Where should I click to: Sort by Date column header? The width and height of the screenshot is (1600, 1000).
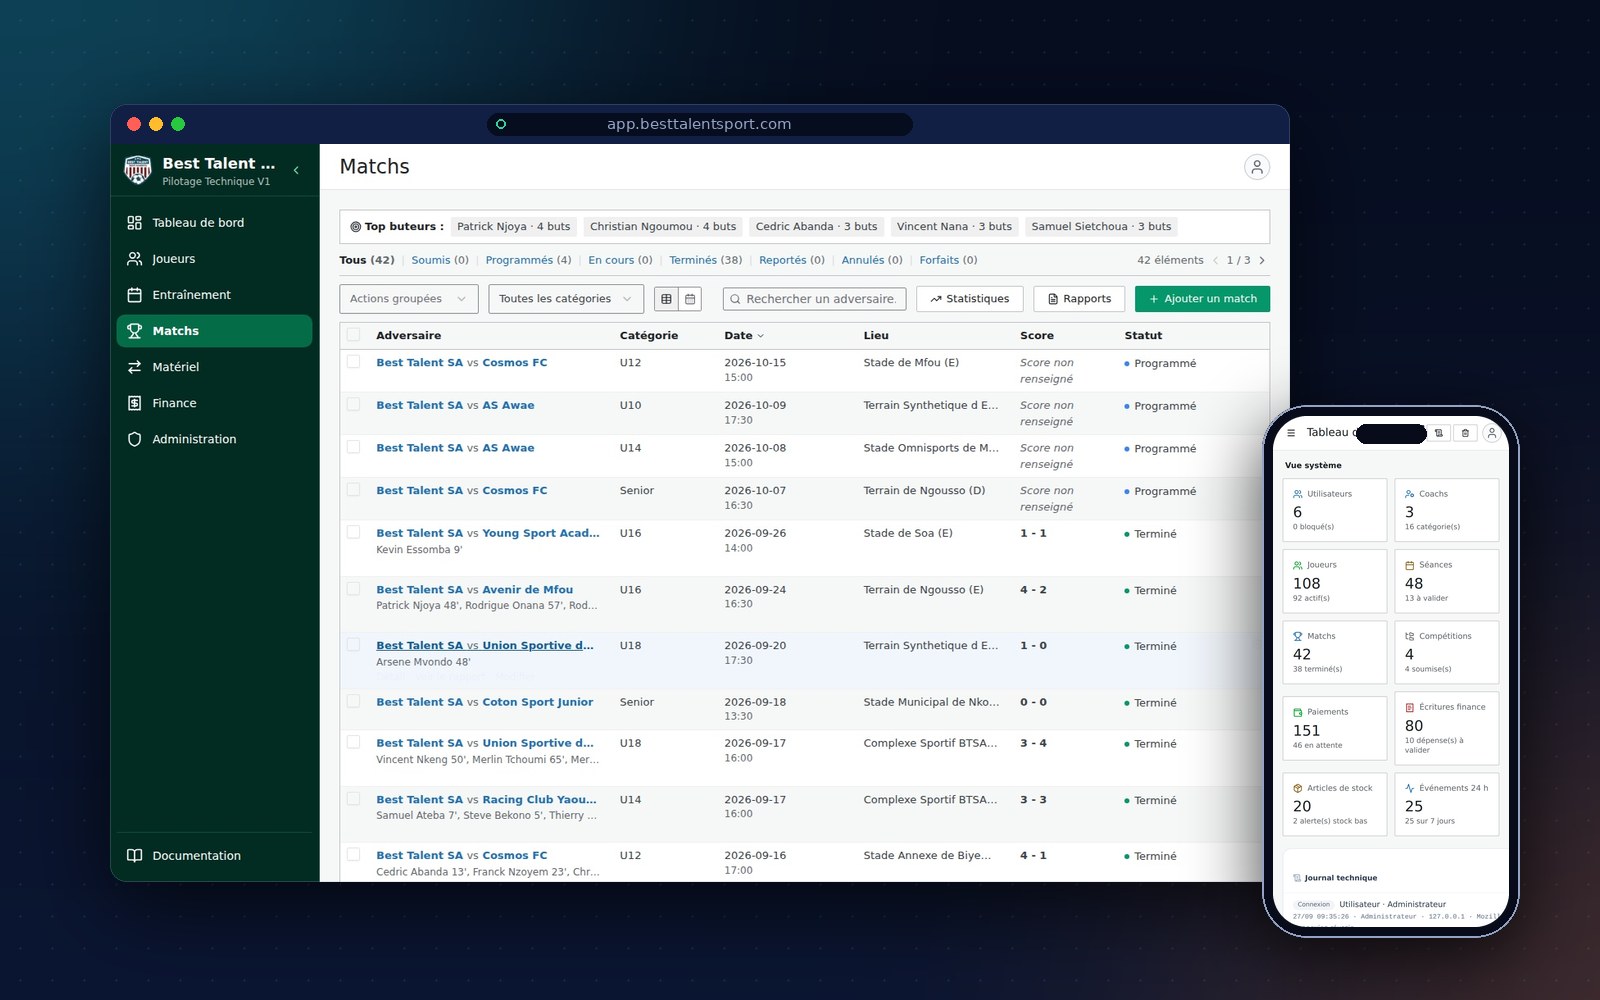[x=744, y=336]
